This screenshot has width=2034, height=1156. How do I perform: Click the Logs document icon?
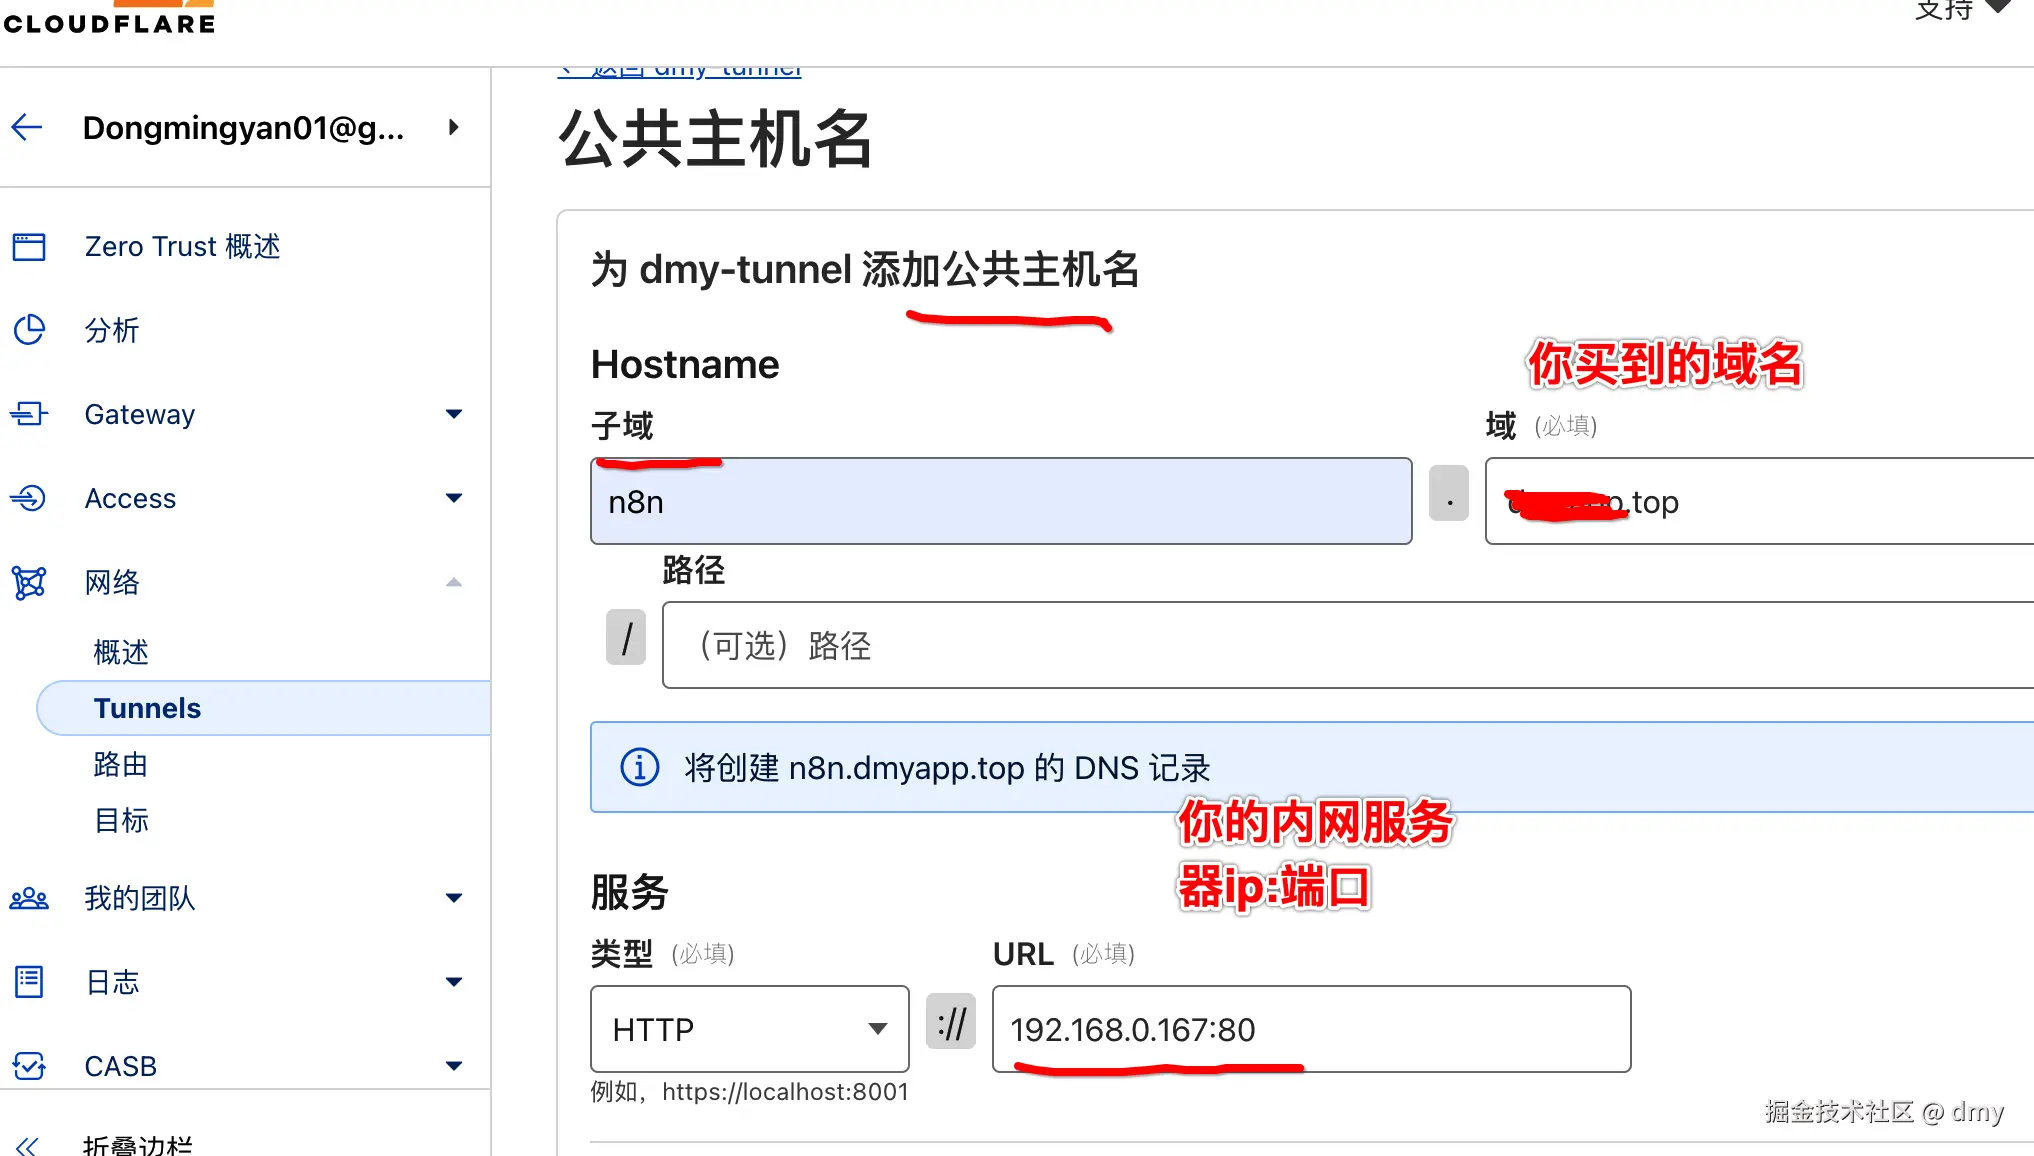[29, 982]
